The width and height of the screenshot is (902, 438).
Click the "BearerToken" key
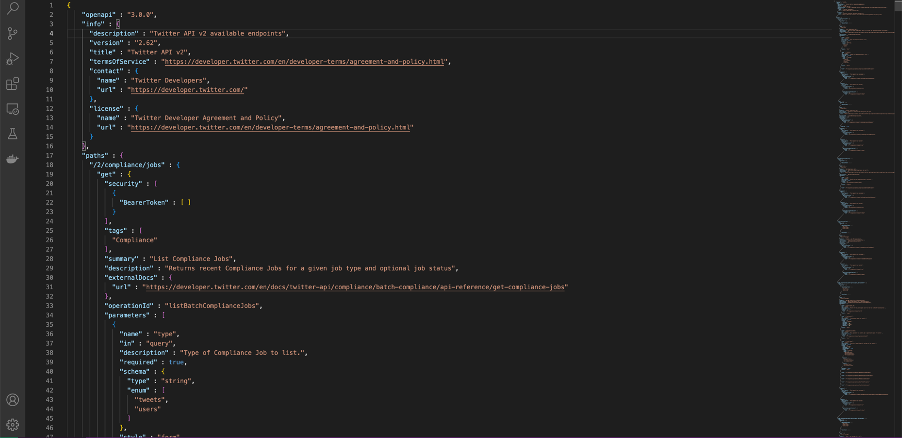[x=146, y=203]
